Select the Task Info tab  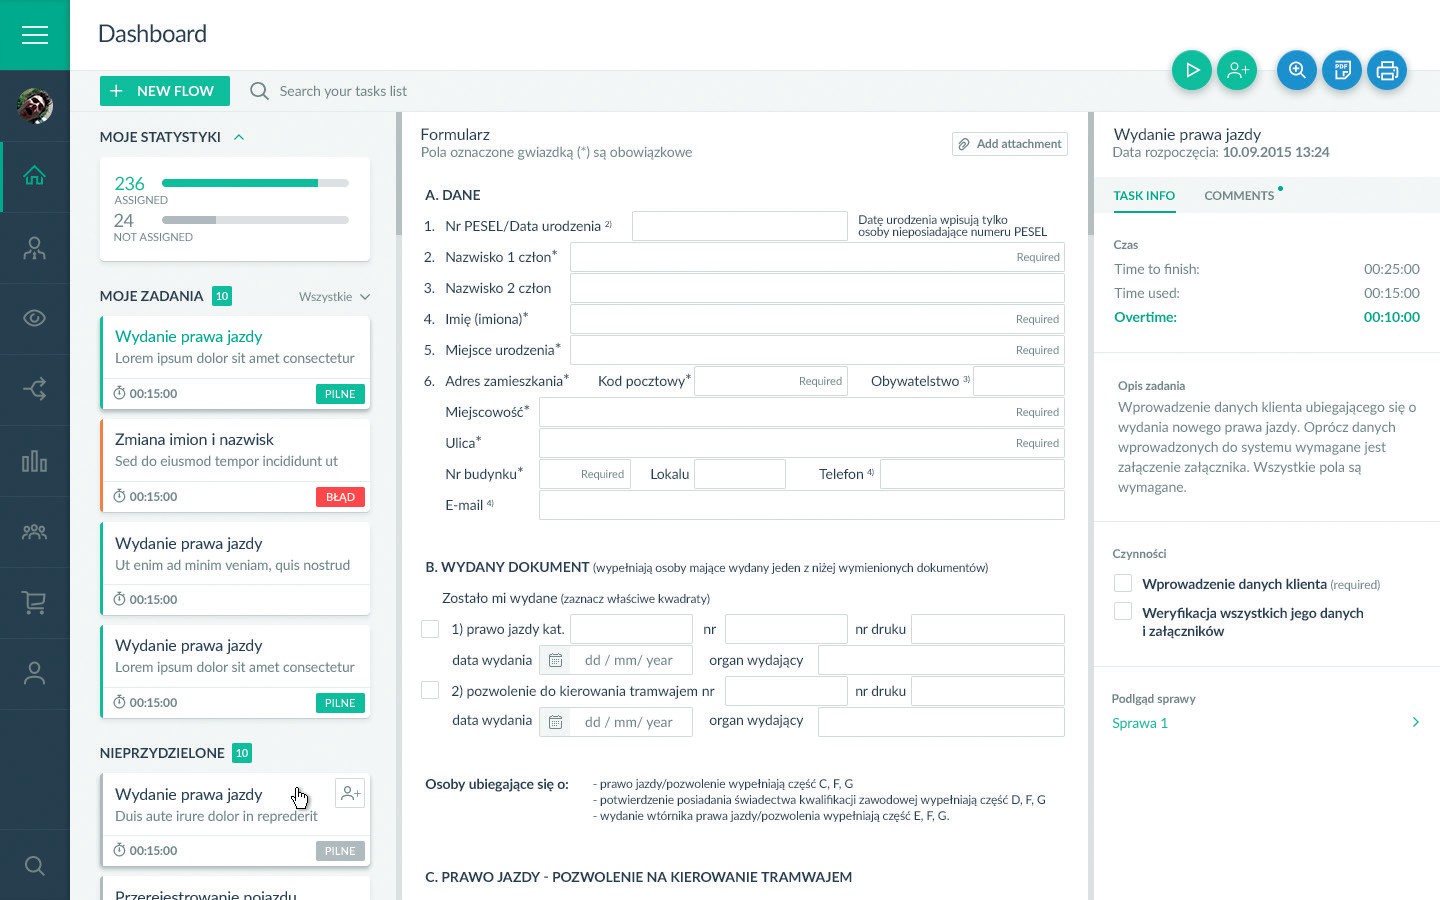pos(1144,196)
